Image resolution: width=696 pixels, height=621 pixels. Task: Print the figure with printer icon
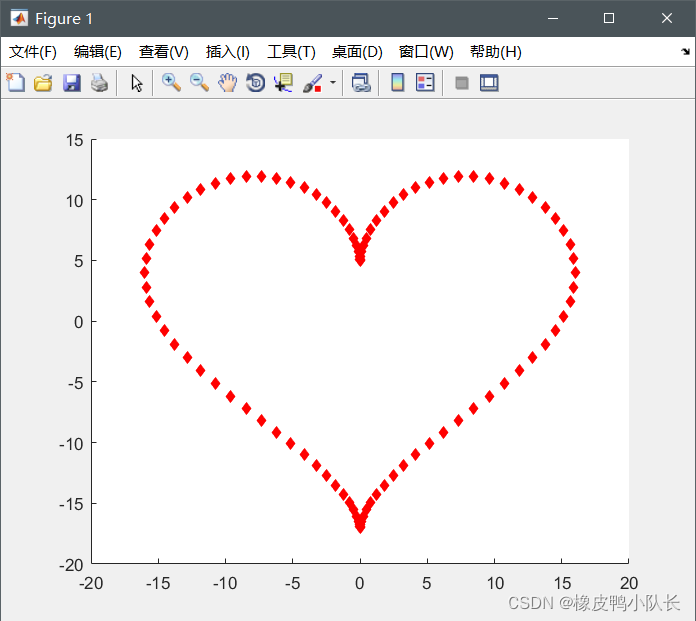99,83
